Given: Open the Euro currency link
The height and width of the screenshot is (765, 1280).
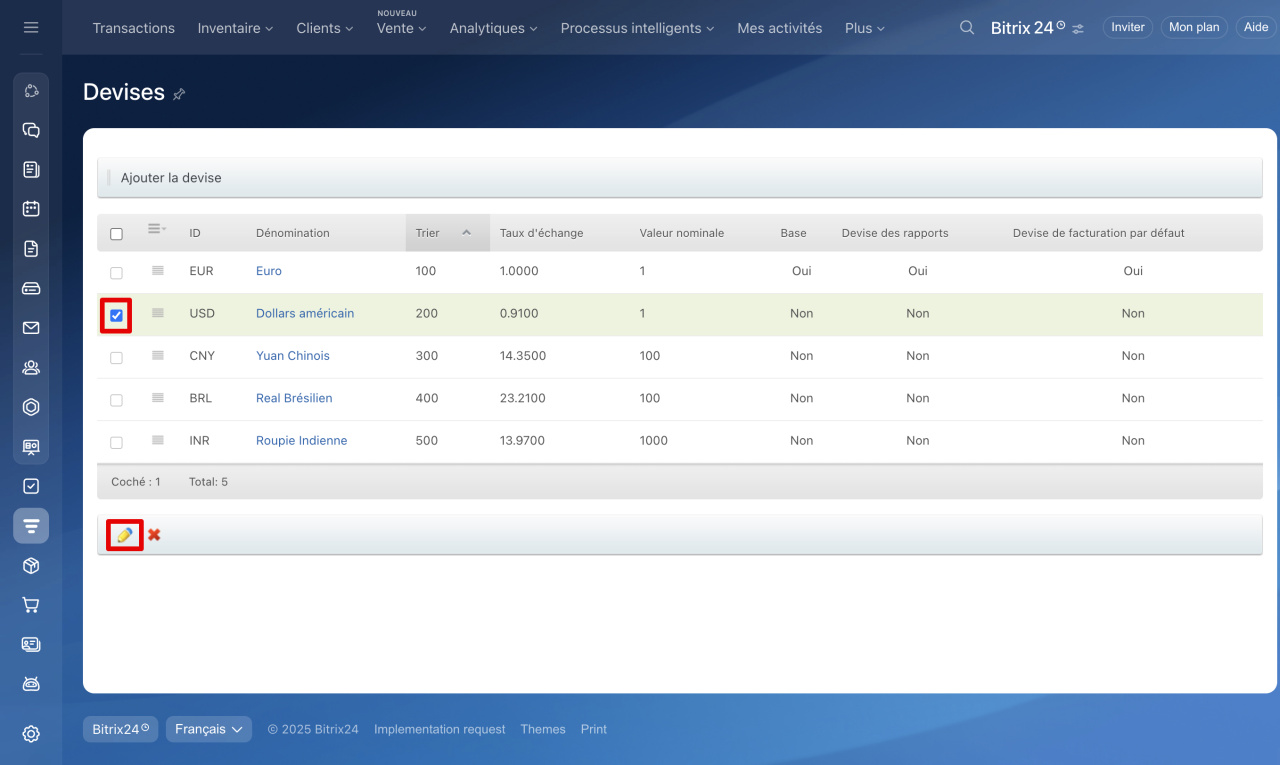Looking at the screenshot, I should (x=269, y=271).
